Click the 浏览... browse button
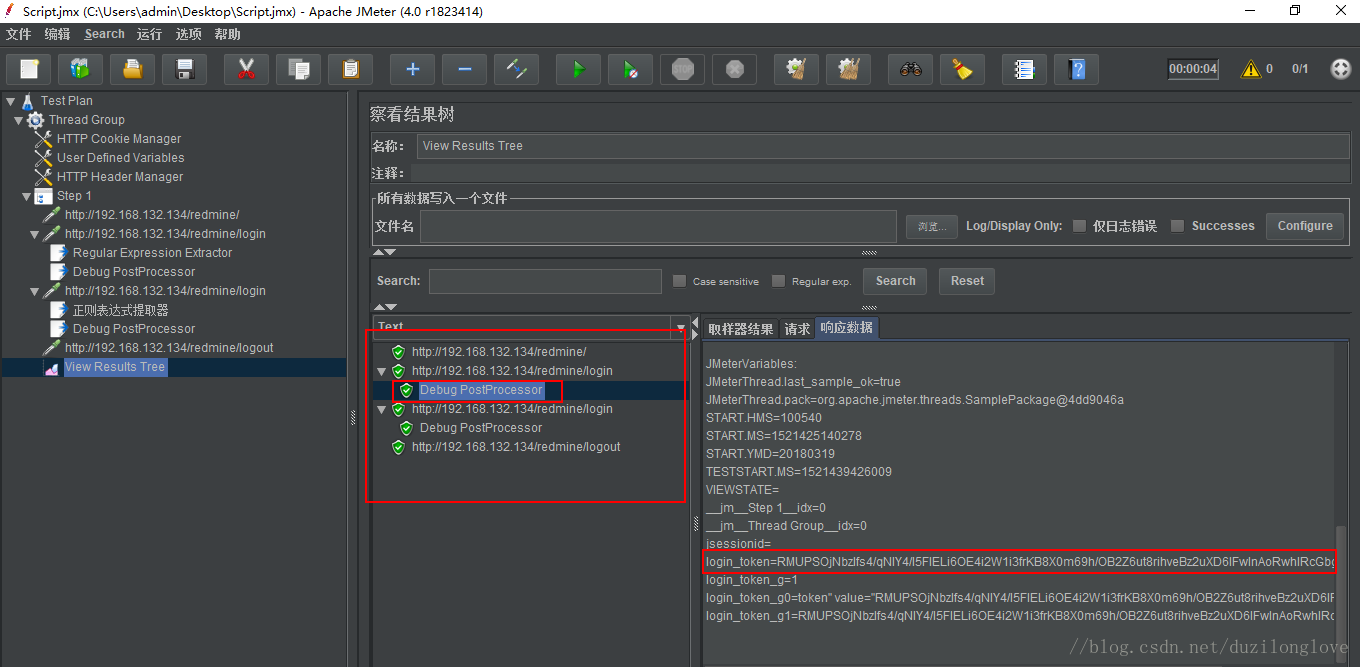This screenshot has height=667, width=1360. click(932, 227)
